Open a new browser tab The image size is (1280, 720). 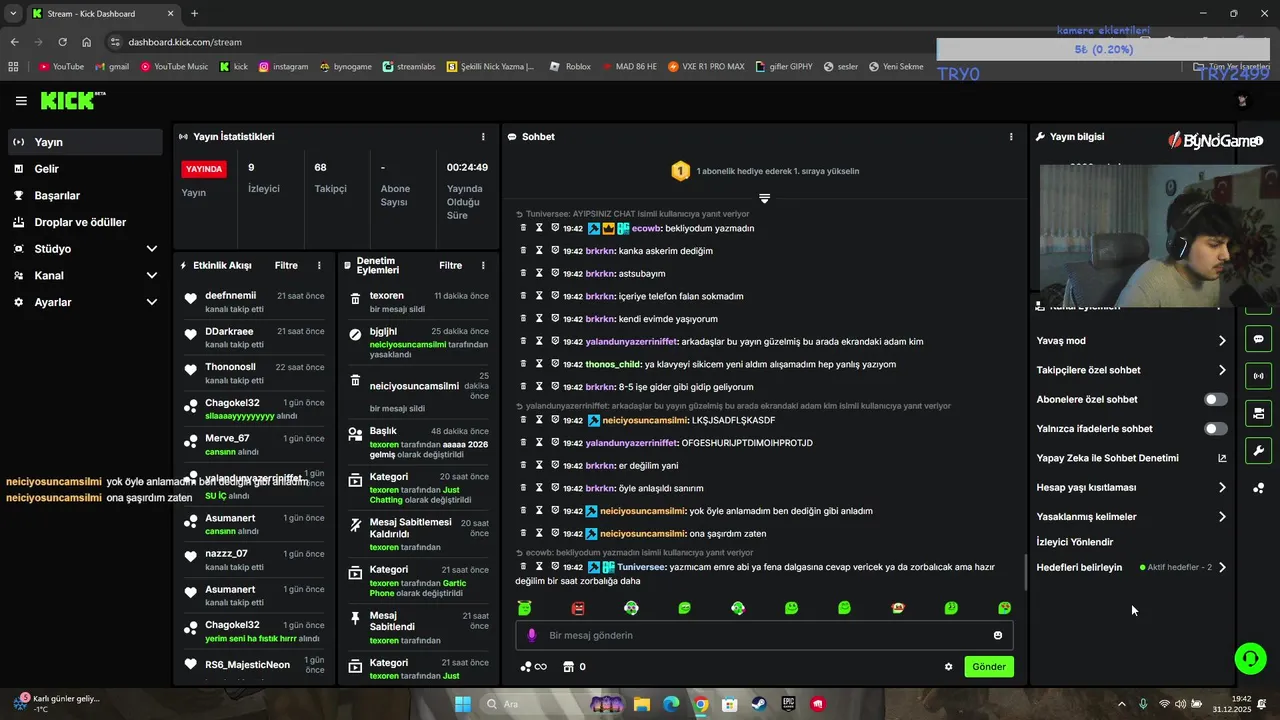click(x=194, y=14)
